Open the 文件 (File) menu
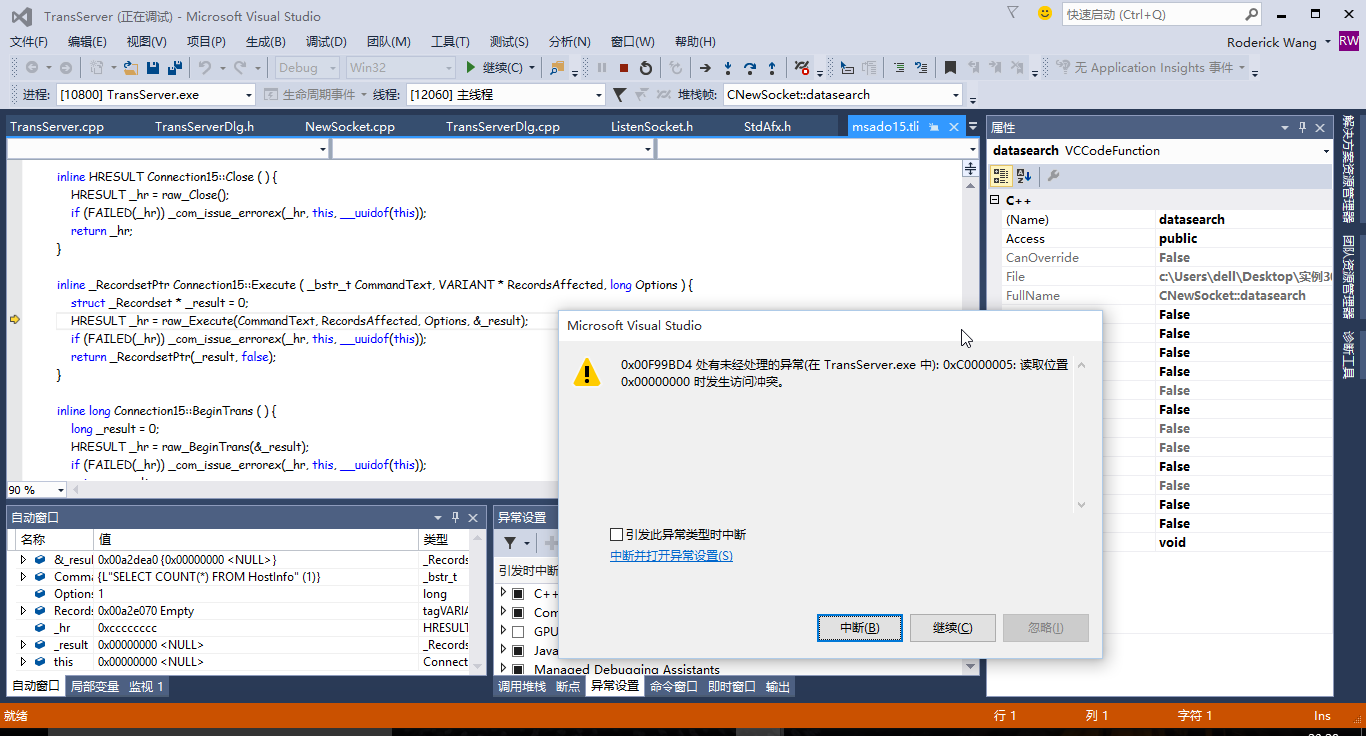This screenshot has height=736, width=1366. 29,41
